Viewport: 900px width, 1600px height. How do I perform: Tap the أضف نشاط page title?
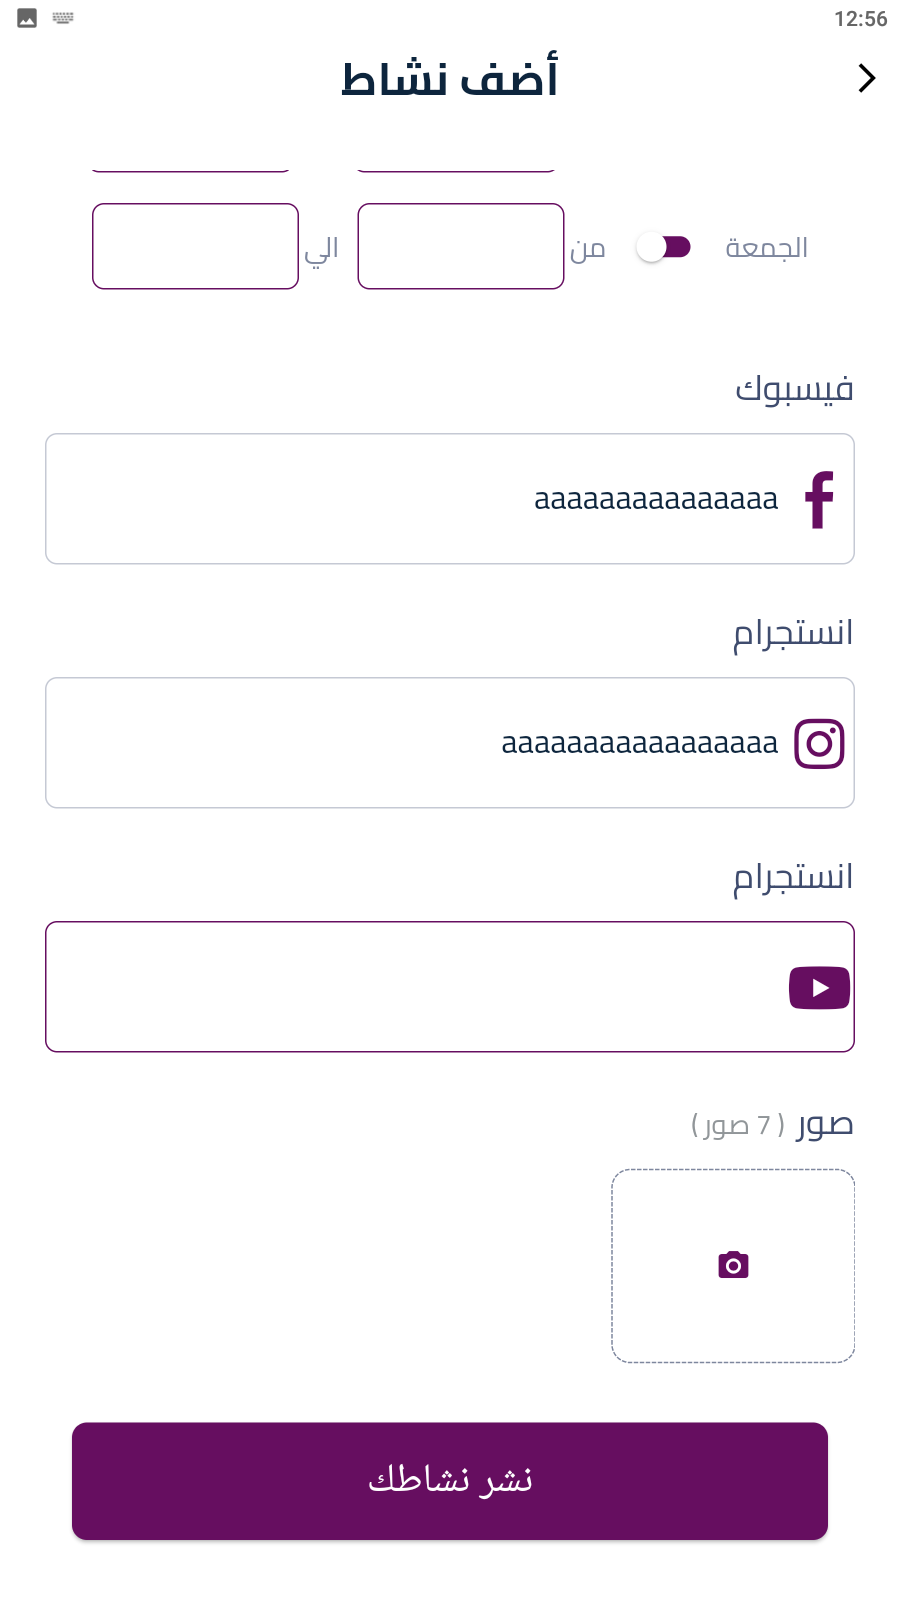[449, 79]
